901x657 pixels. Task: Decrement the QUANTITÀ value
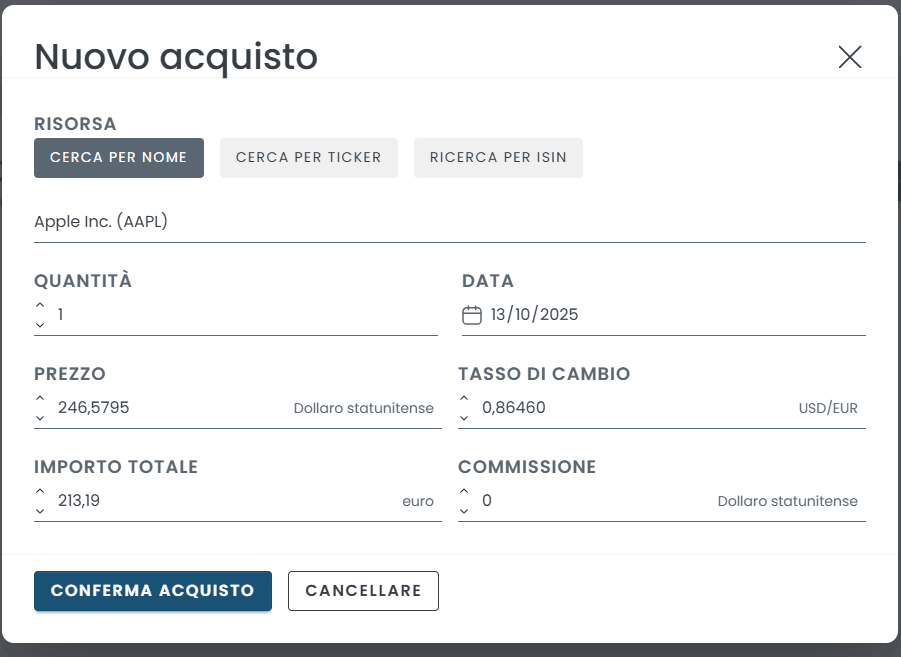tap(40, 323)
